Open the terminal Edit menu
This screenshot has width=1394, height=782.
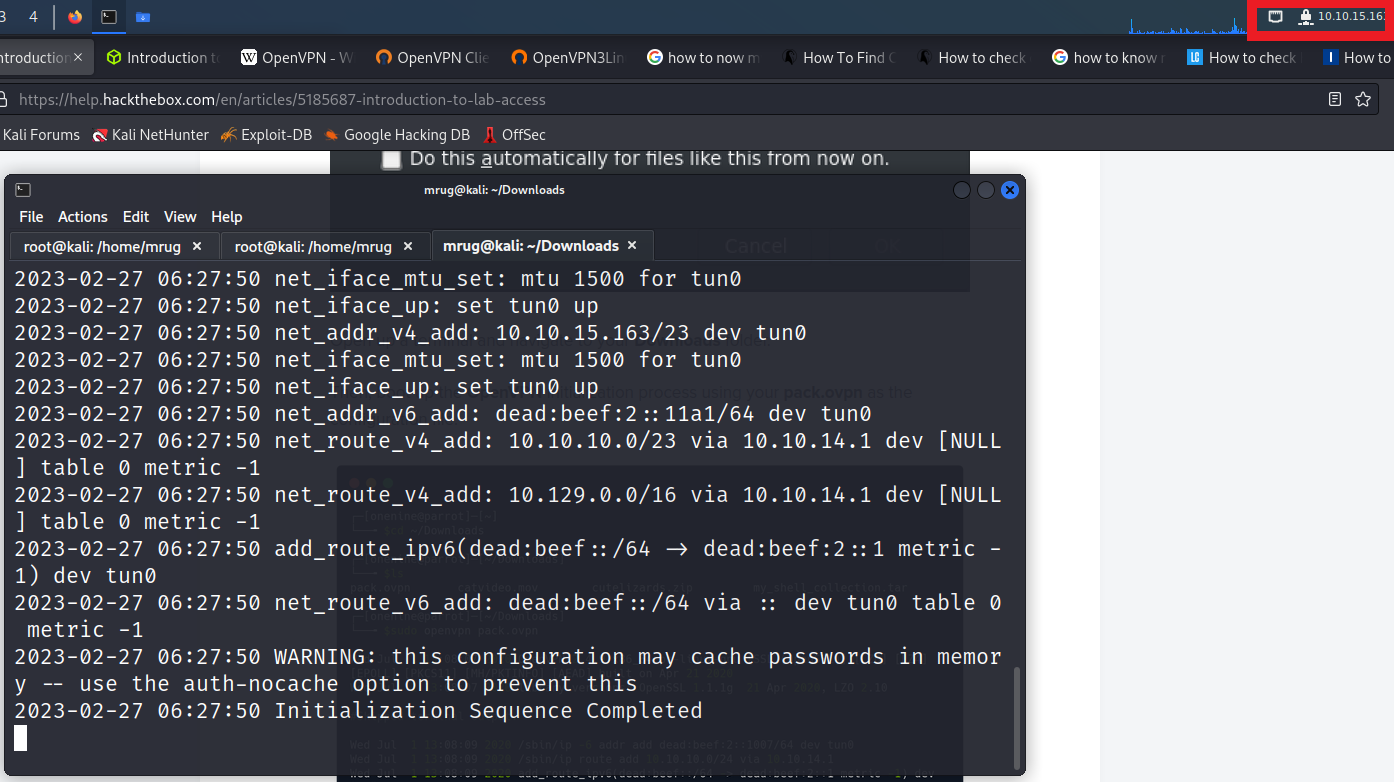tap(136, 217)
